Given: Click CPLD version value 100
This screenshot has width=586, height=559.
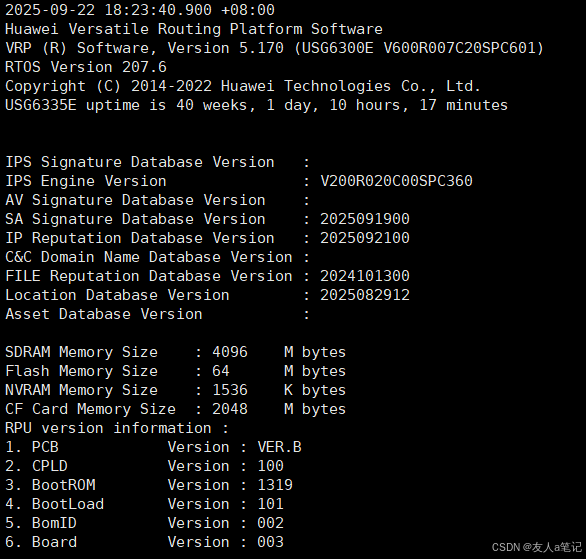Looking at the screenshot, I should pos(271,466).
